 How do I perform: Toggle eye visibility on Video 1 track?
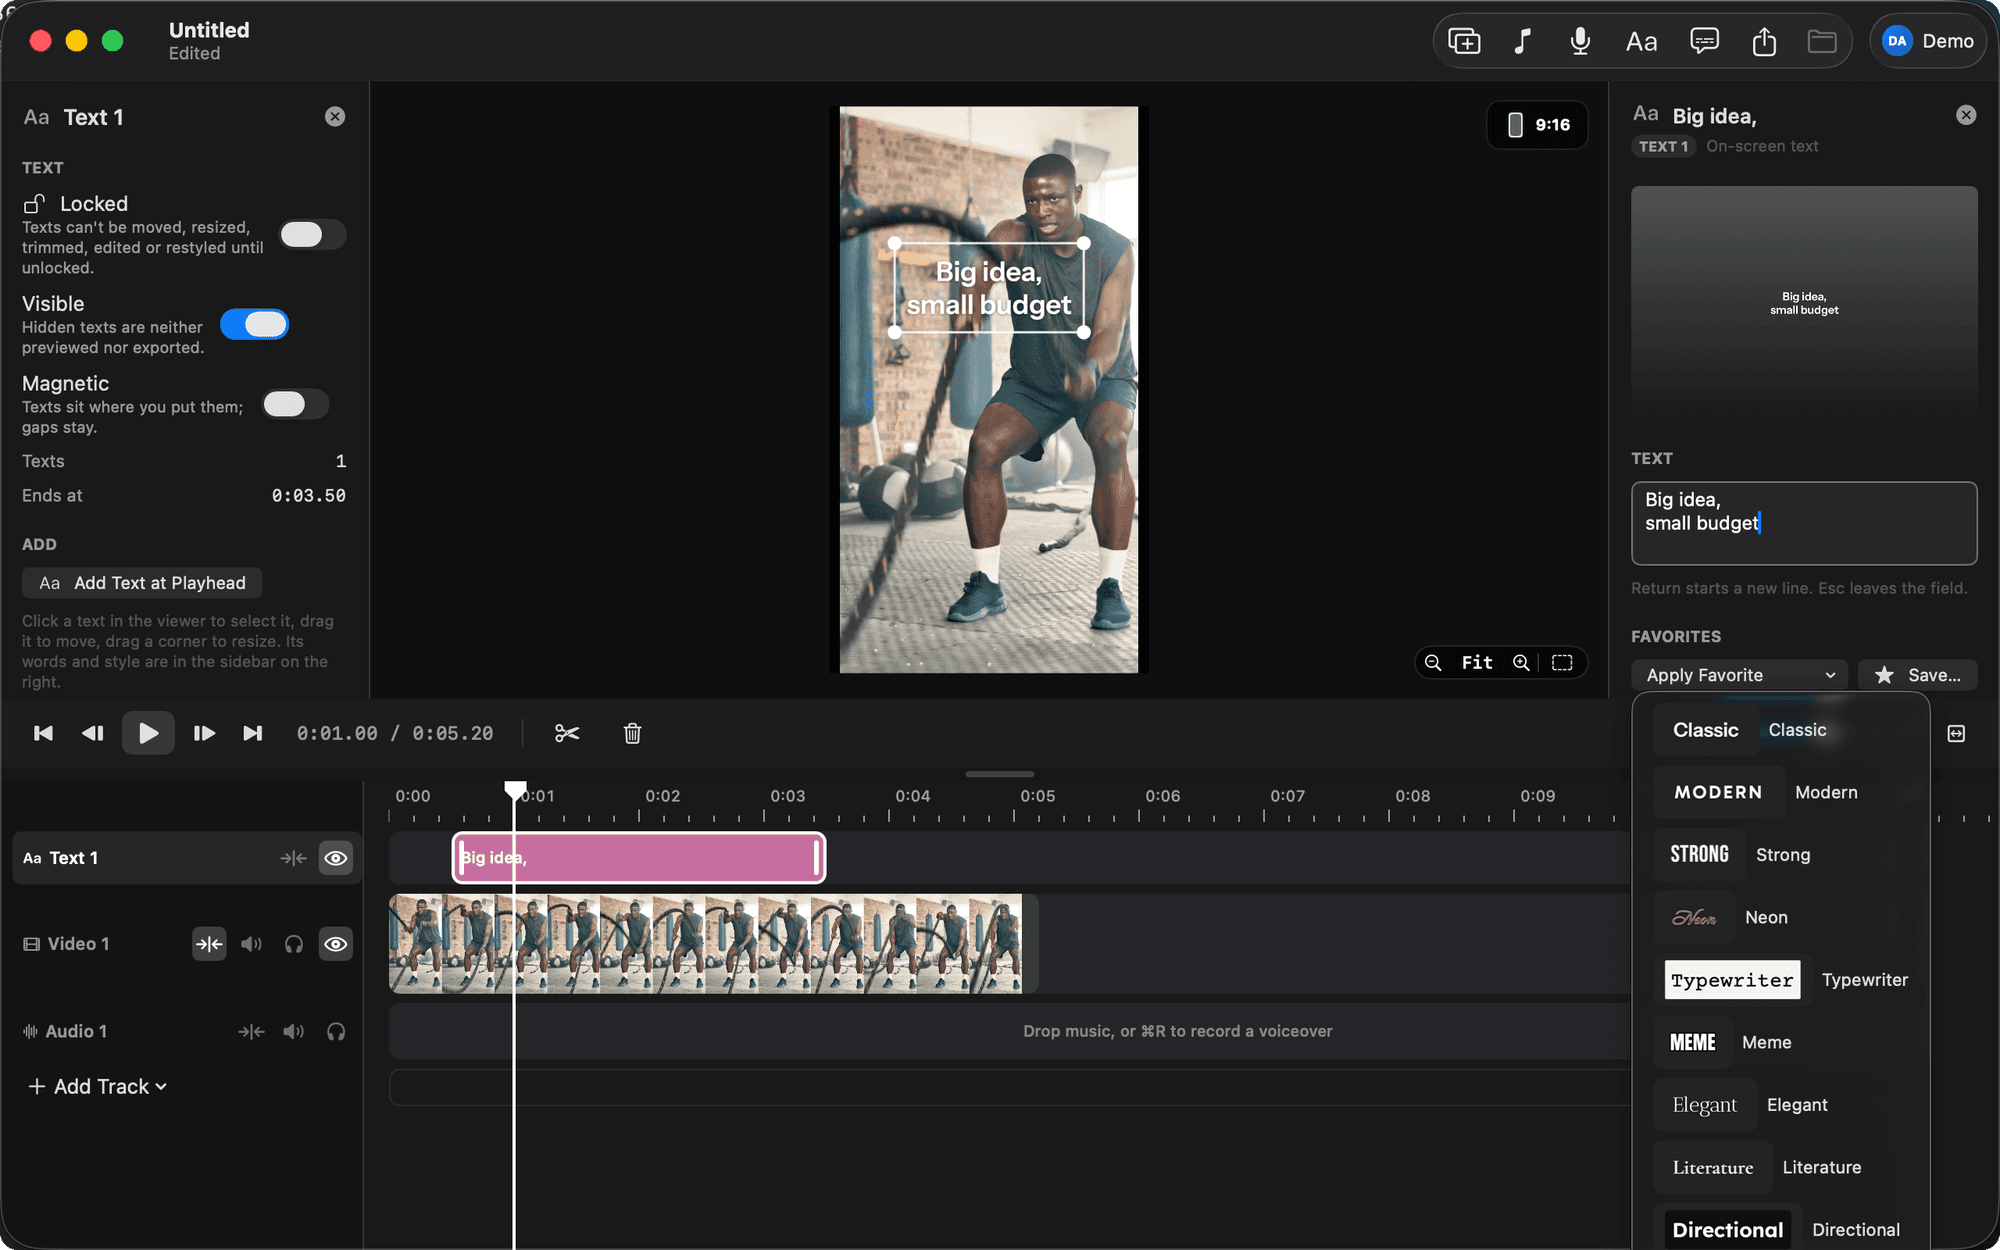point(336,944)
